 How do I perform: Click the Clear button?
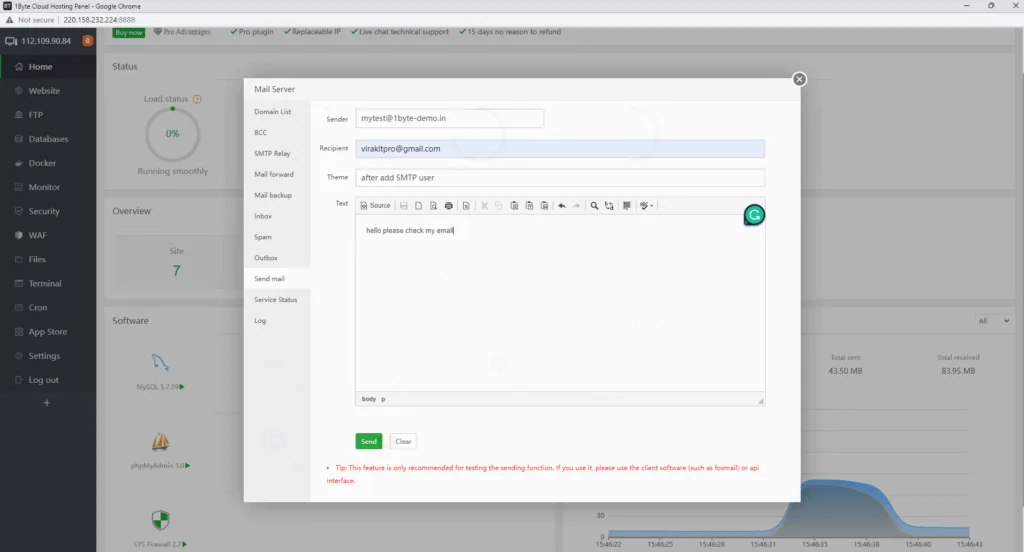(403, 441)
